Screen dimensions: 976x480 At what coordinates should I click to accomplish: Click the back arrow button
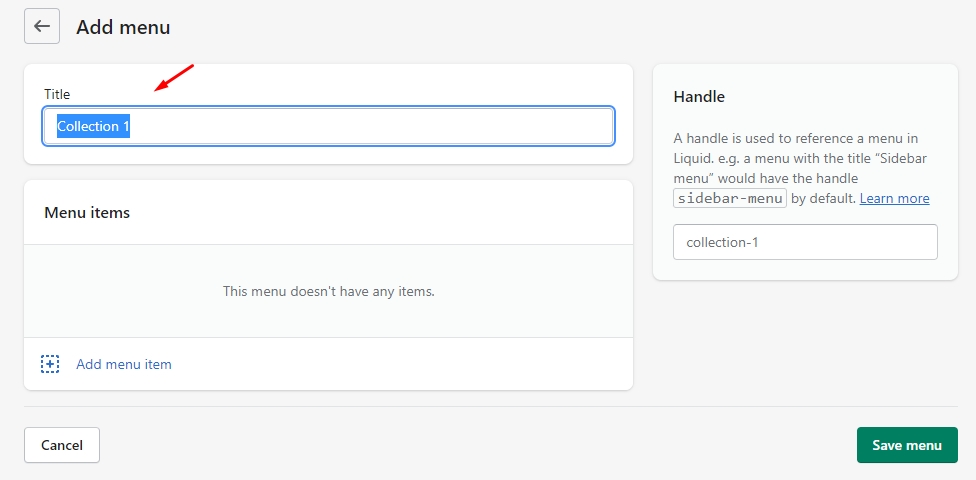point(42,27)
